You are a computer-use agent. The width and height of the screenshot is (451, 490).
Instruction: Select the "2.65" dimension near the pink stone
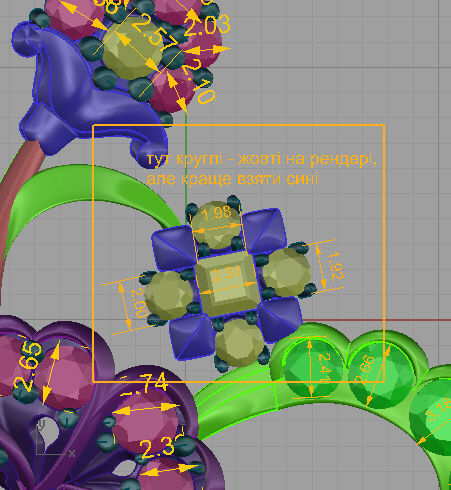pos(29,367)
